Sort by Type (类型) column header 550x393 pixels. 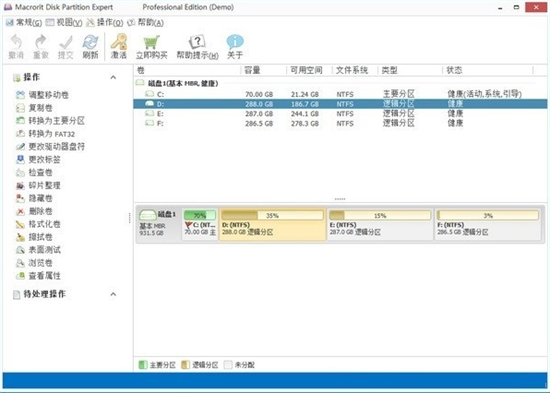point(410,71)
